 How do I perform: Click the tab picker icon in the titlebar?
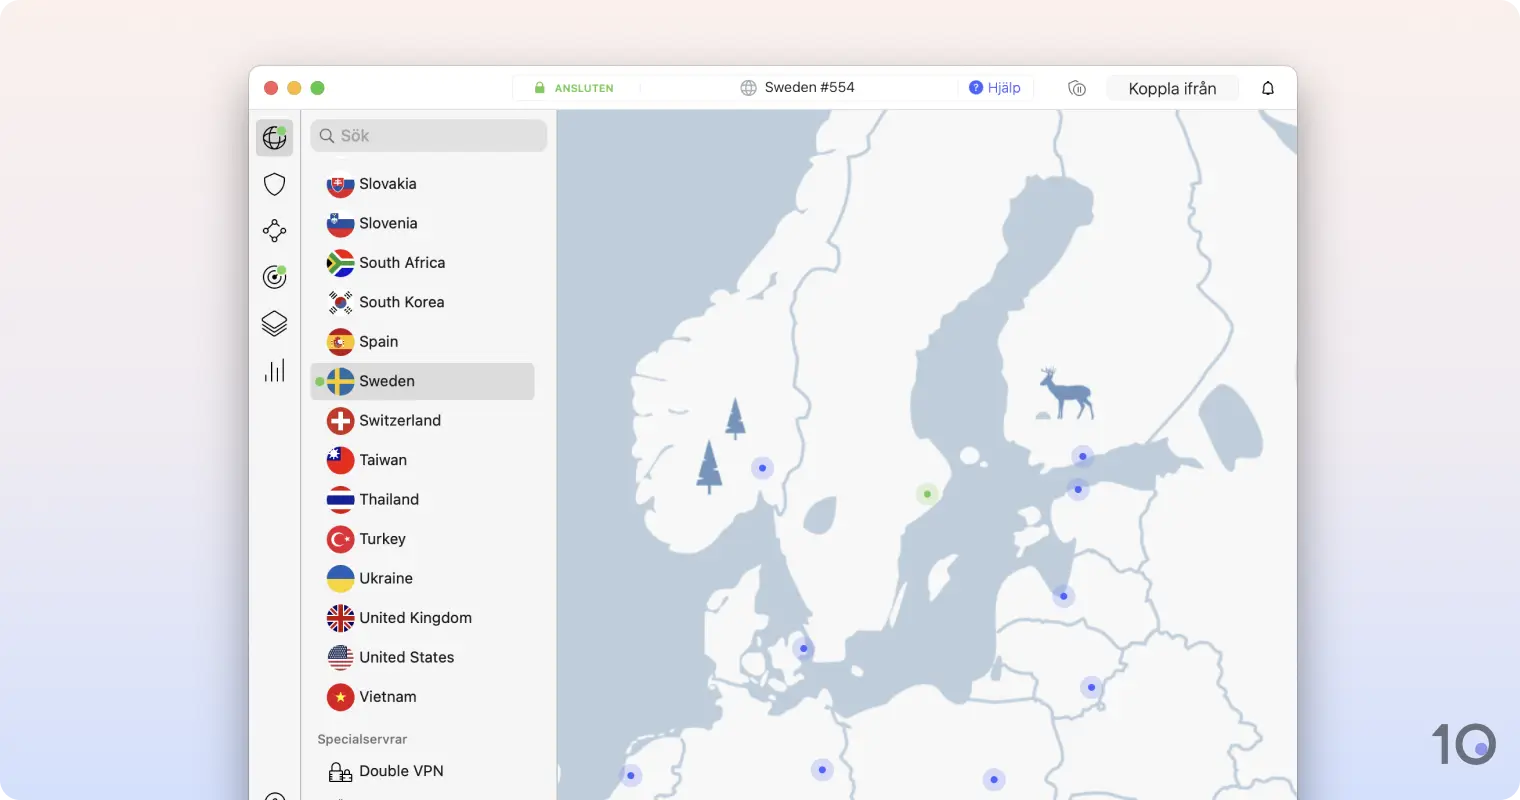coord(1076,88)
